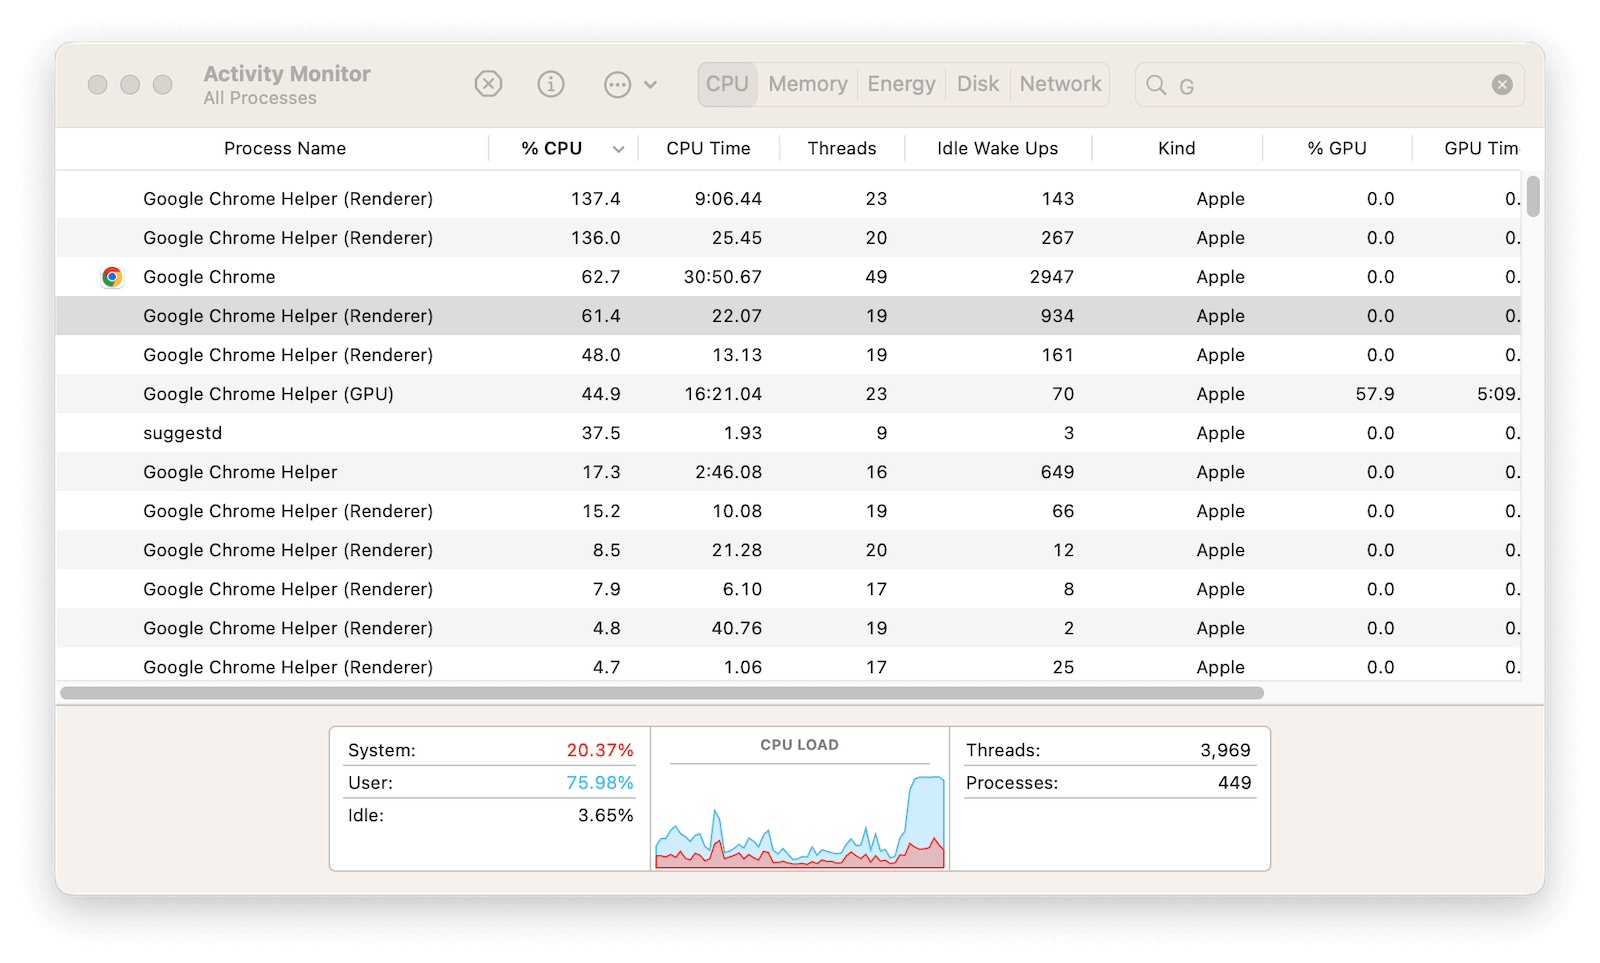This screenshot has width=1600, height=963.
Task: Clear the search field with the X icon
Action: pyautogui.click(x=1502, y=84)
